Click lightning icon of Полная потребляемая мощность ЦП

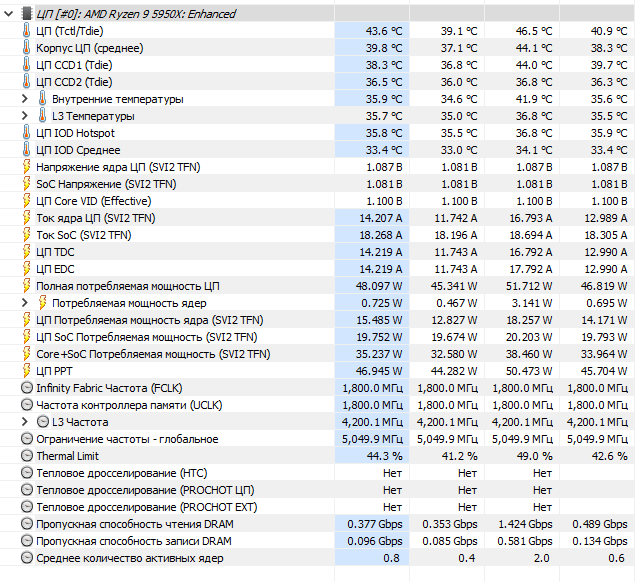pyautogui.click(x=26, y=286)
